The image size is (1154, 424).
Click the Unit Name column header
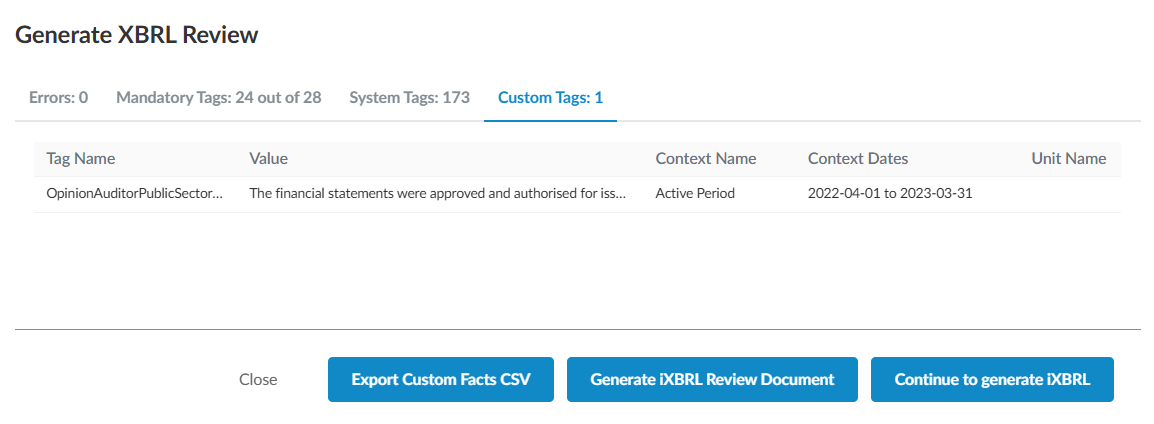coord(1068,159)
